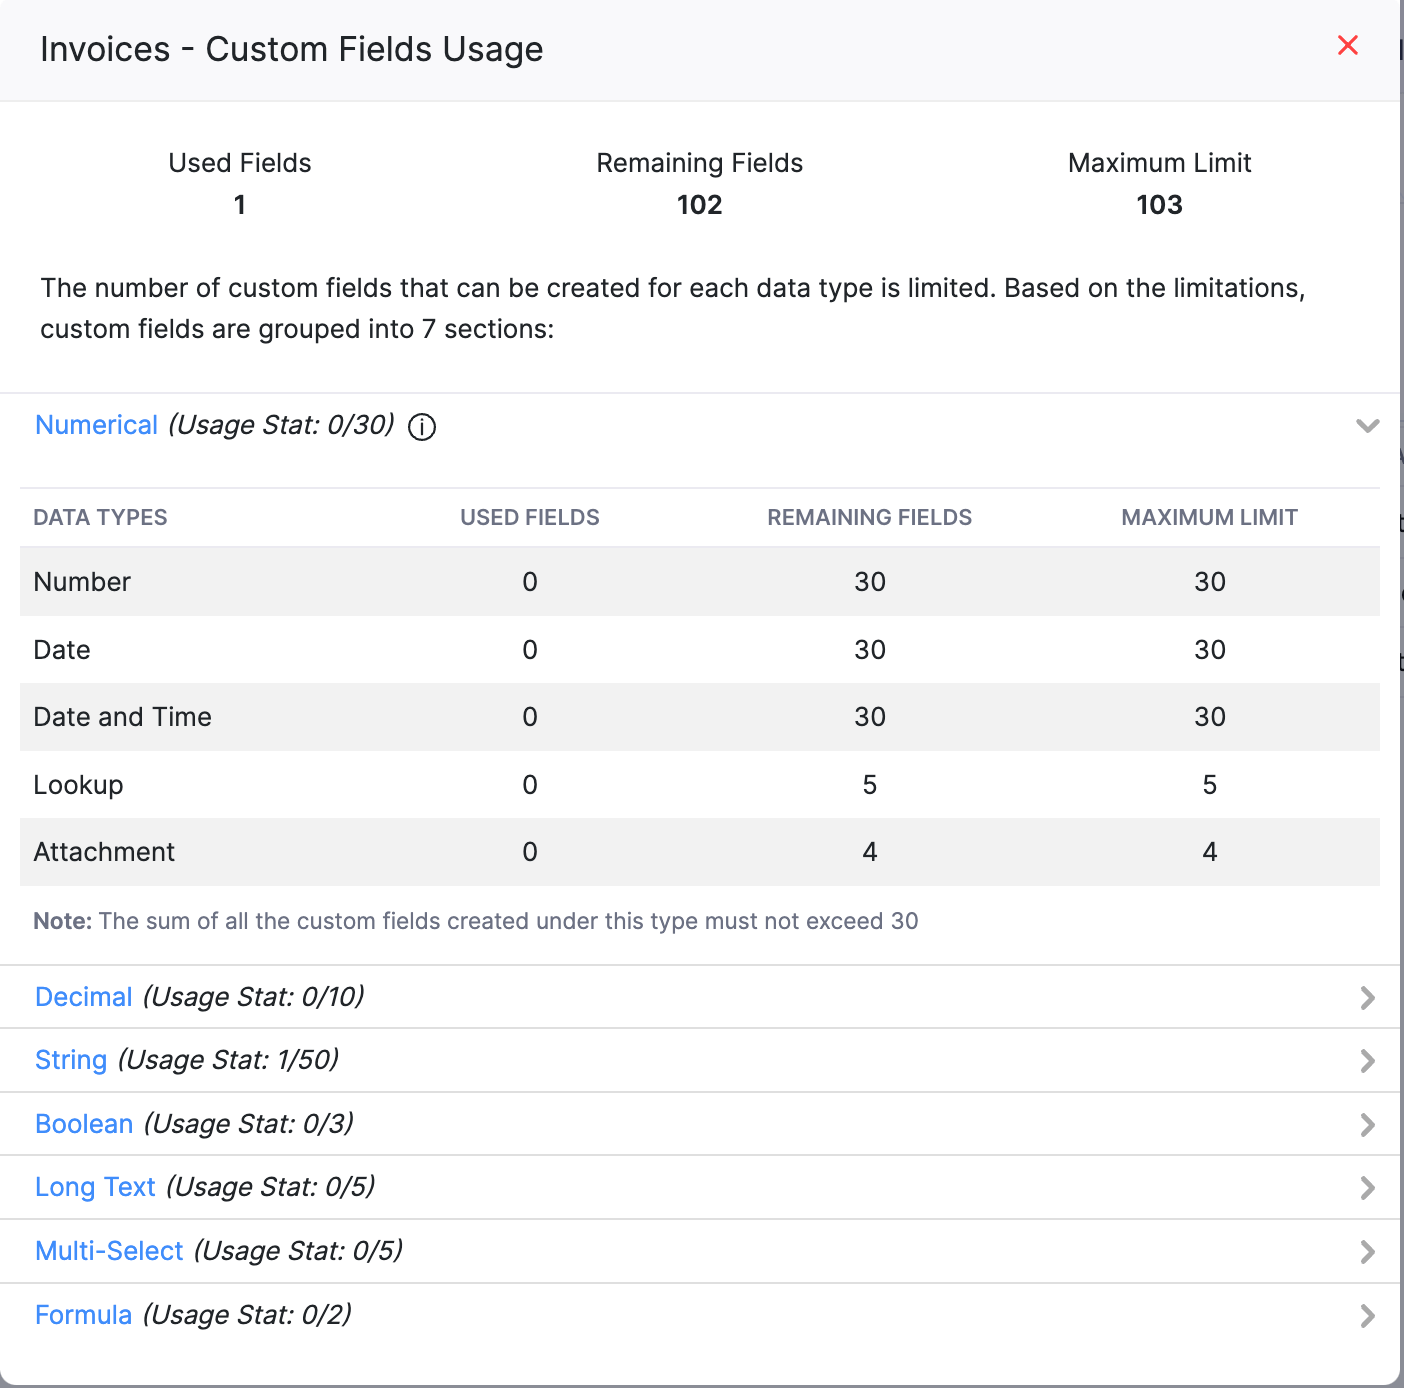Collapse the Numerical section chevron
This screenshot has height=1388, width=1404.
[1368, 426]
